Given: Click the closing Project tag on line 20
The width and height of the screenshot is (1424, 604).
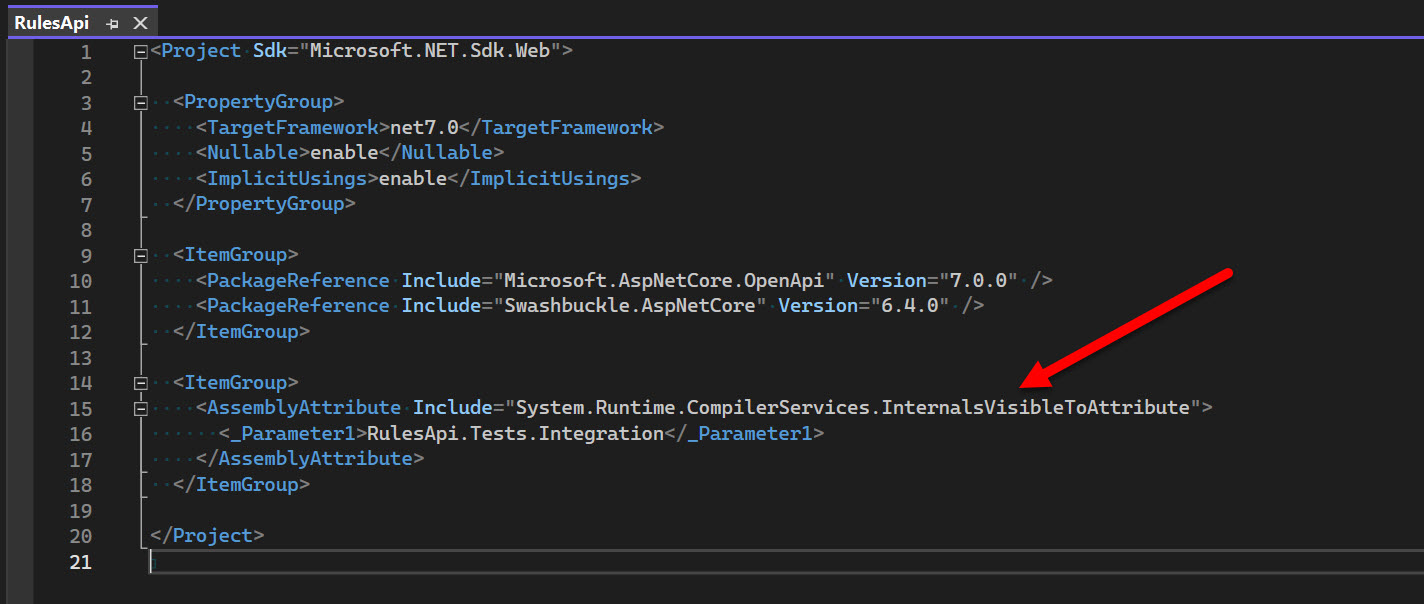Looking at the screenshot, I should 207,536.
